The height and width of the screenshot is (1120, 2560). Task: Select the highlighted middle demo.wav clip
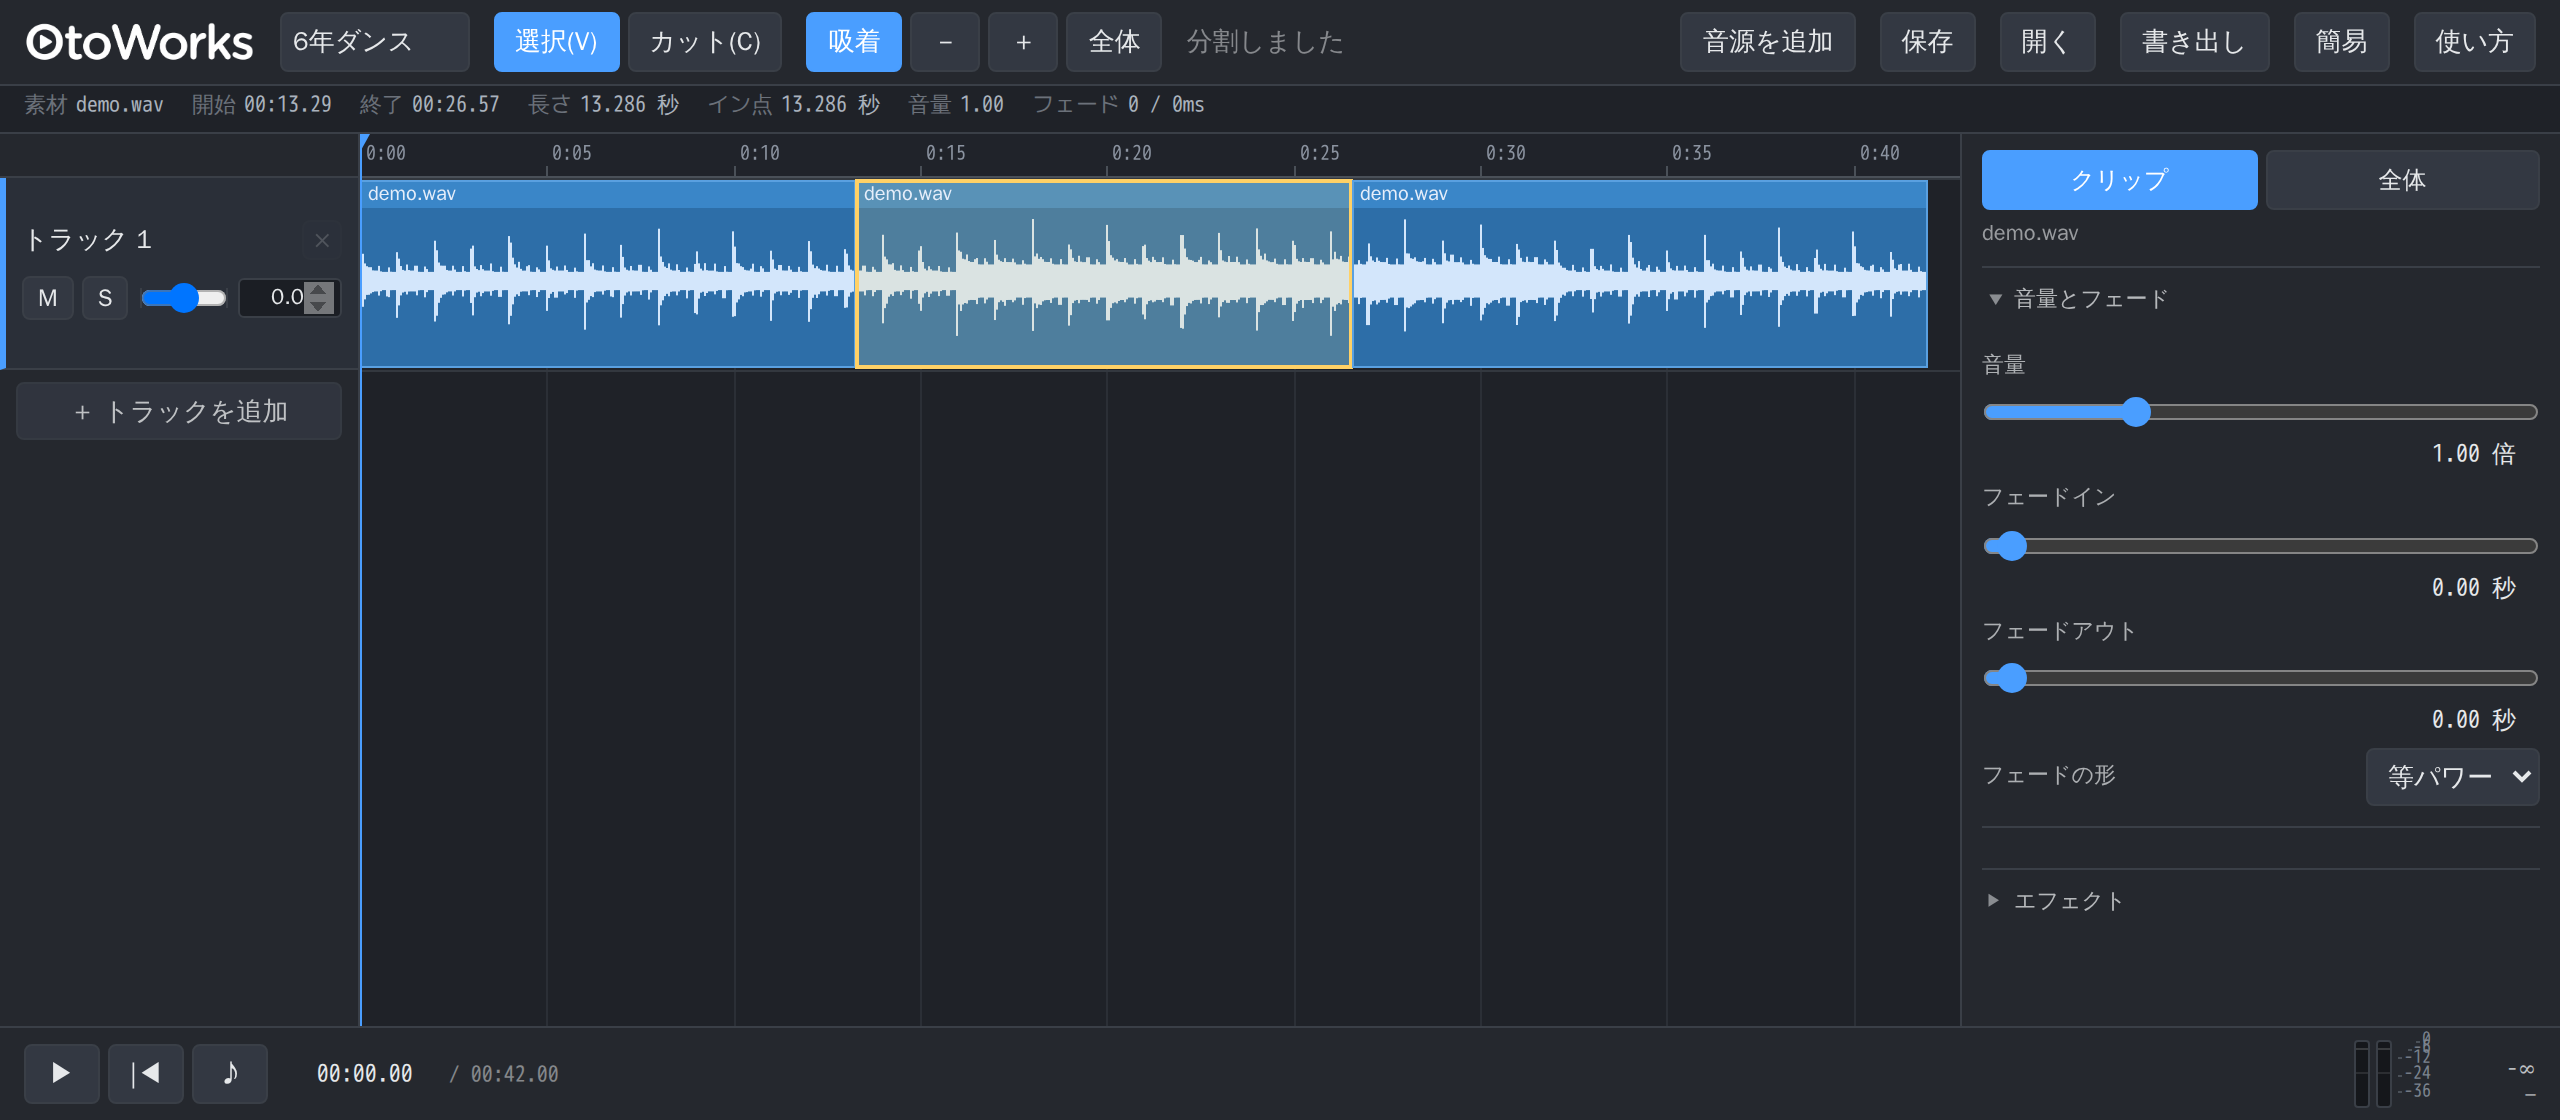click(1103, 275)
